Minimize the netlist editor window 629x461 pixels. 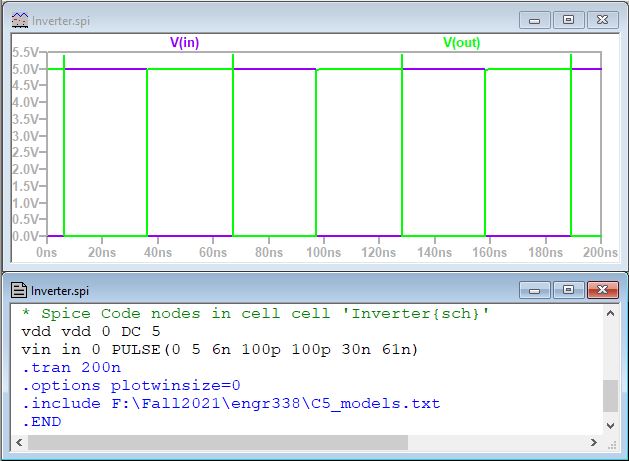(x=536, y=290)
